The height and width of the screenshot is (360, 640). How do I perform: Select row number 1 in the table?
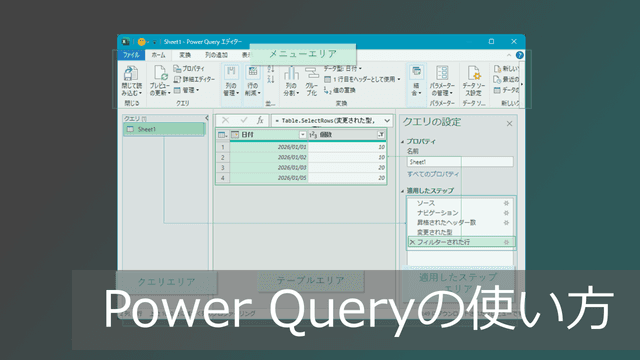tap(223, 147)
